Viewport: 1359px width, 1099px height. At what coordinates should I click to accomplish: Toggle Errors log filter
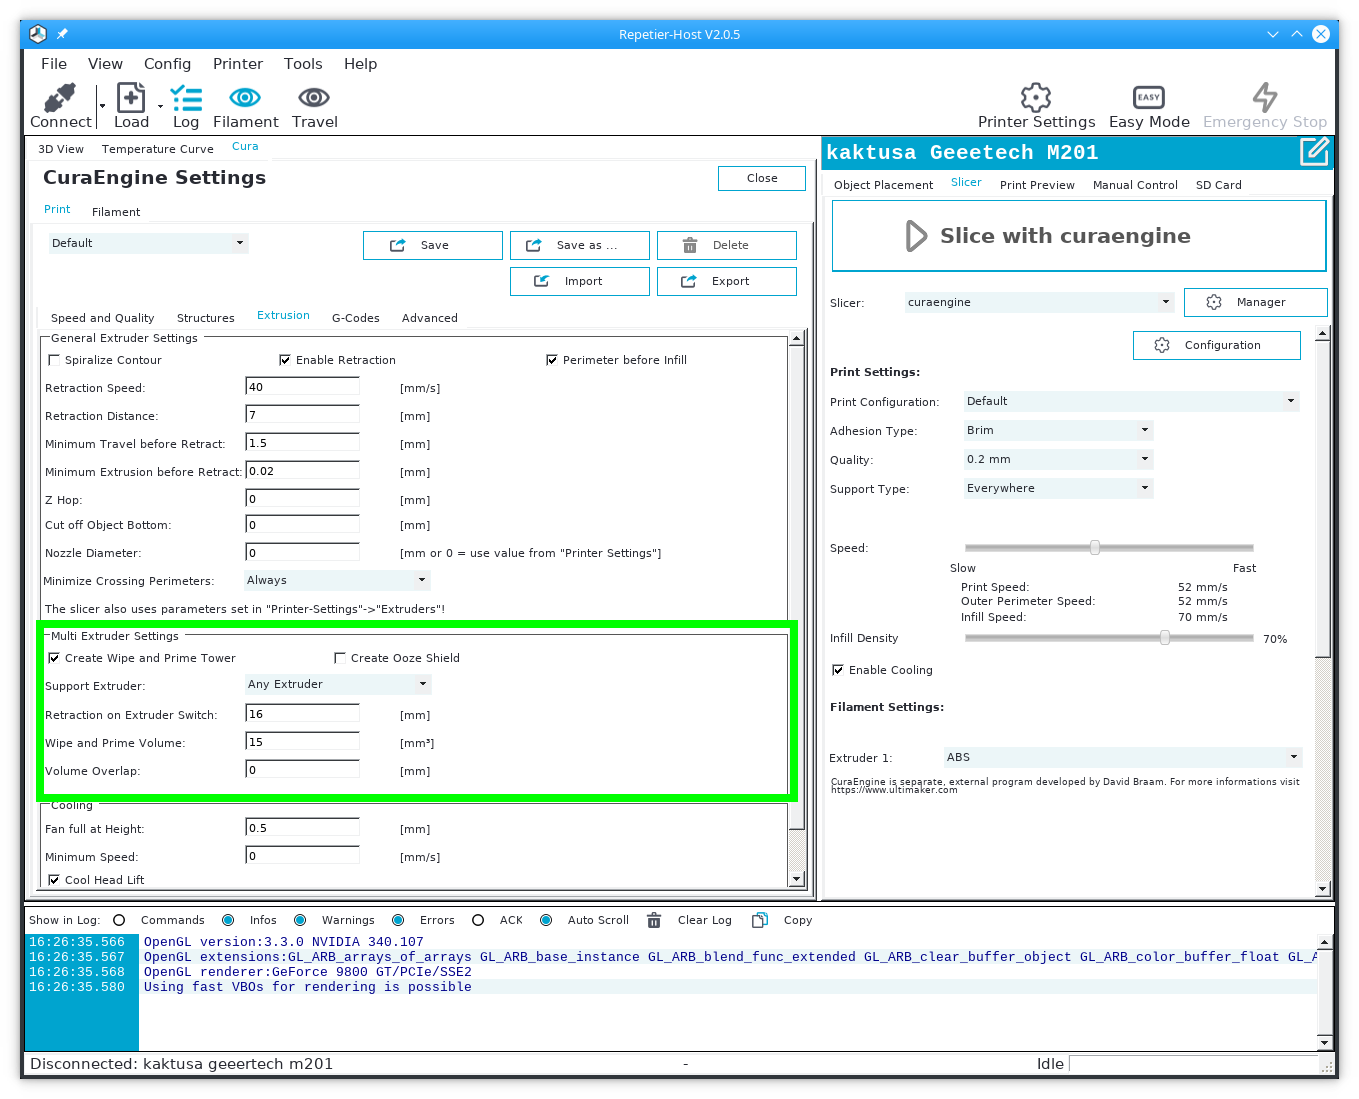point(398,920)
